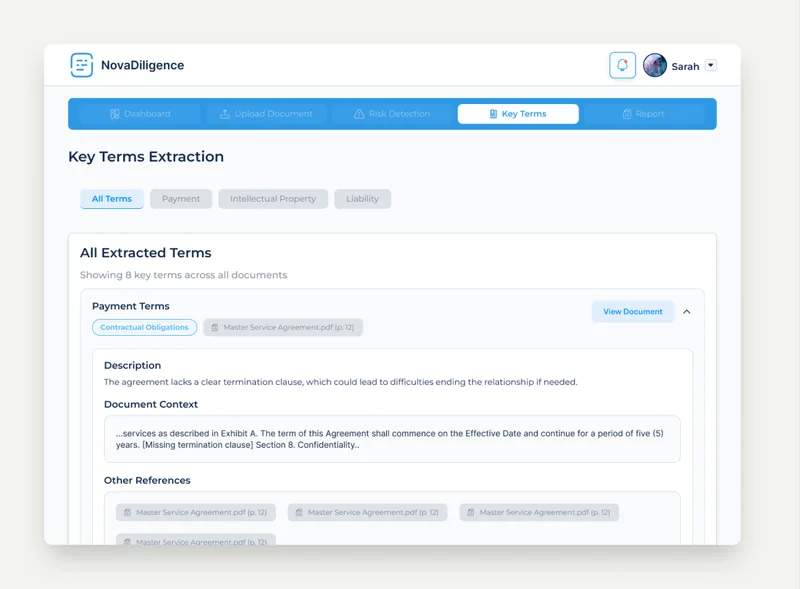Image resolution: width=800 pixels, height=589 pixels.
Task: Open the Upload Document tab
Action: [266, 114]
